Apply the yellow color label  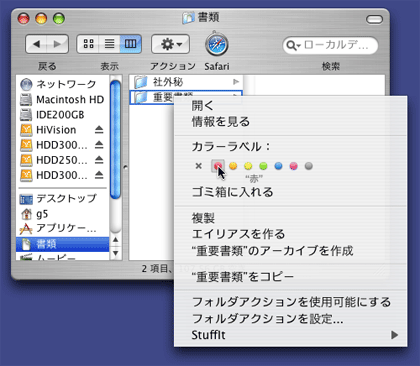point(248,166)
